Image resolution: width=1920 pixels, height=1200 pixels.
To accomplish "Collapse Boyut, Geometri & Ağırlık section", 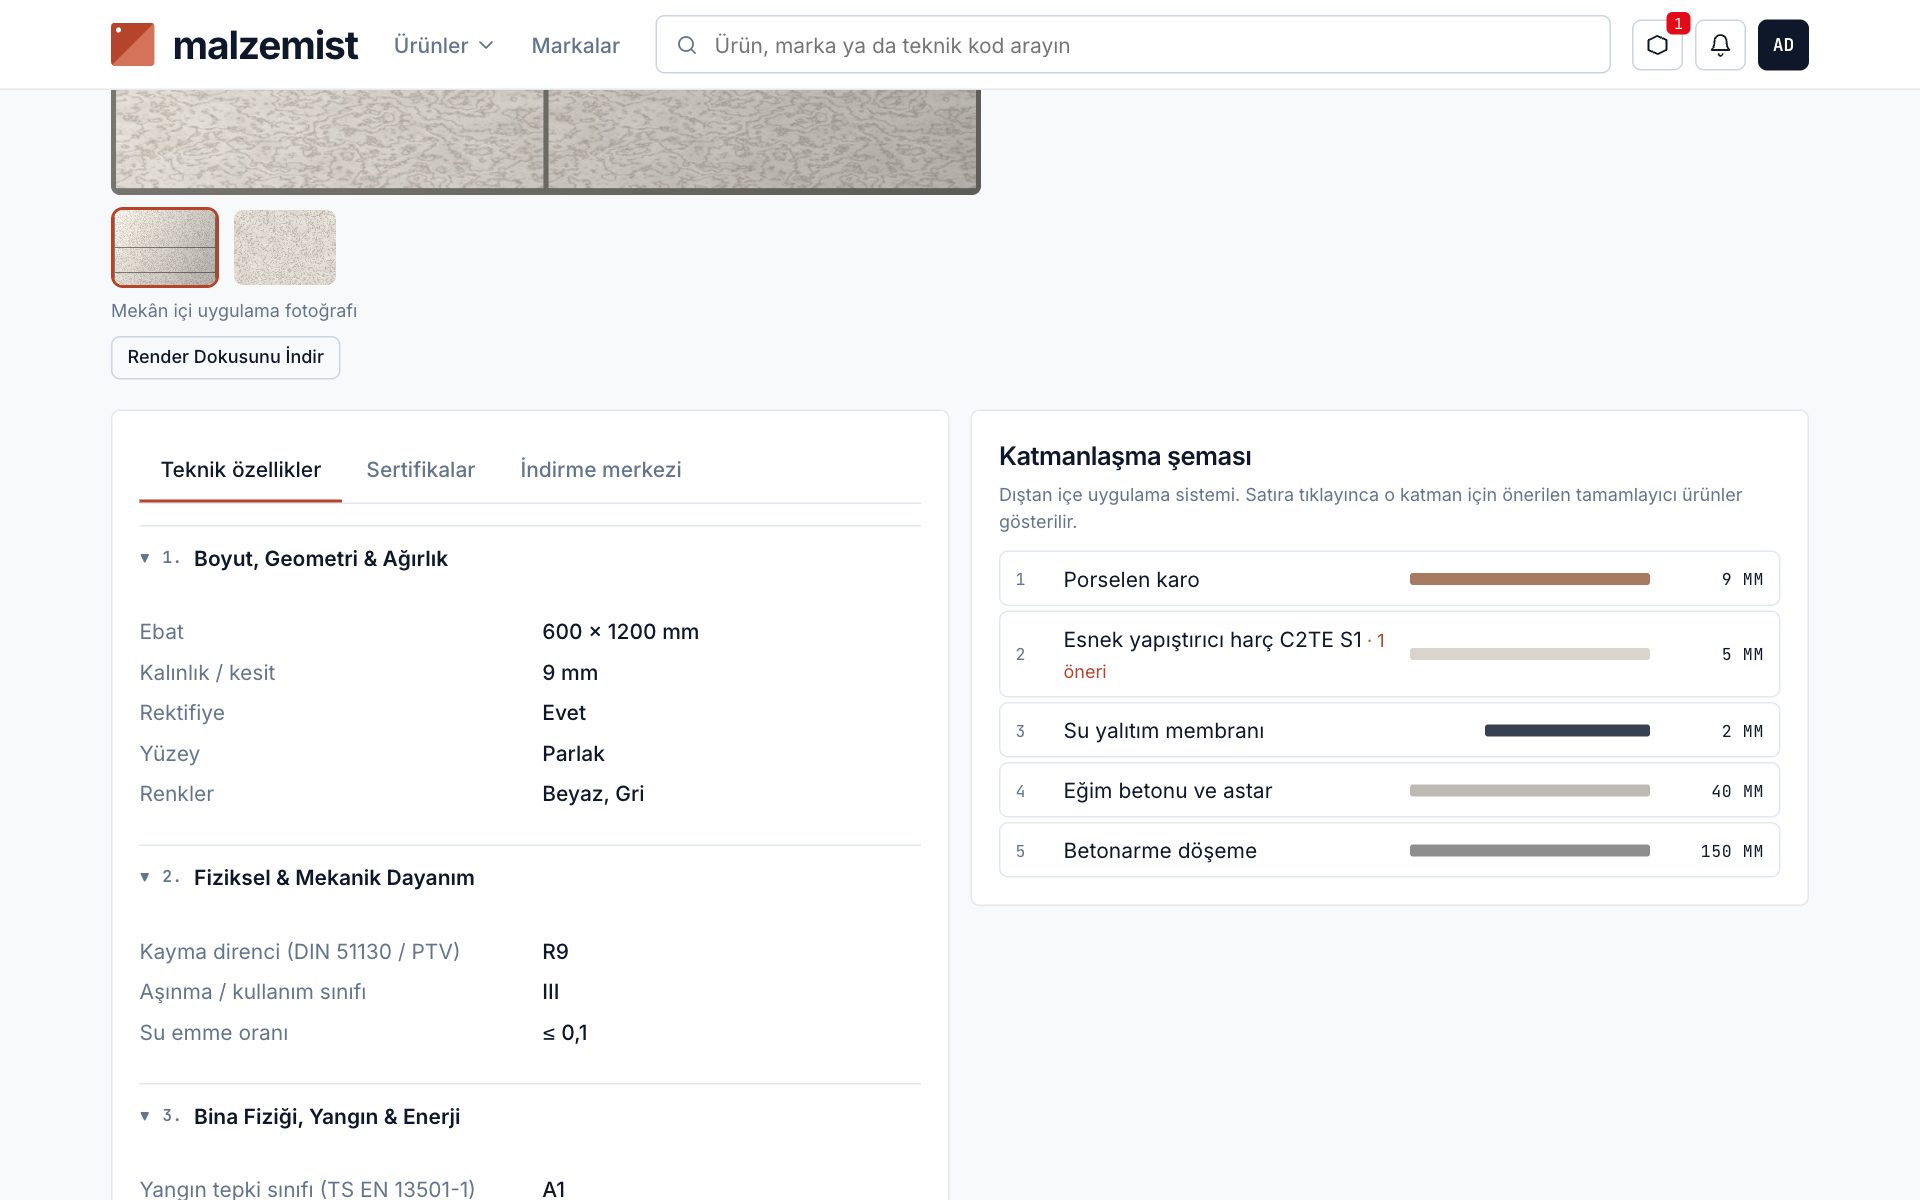I will point(530,558).
